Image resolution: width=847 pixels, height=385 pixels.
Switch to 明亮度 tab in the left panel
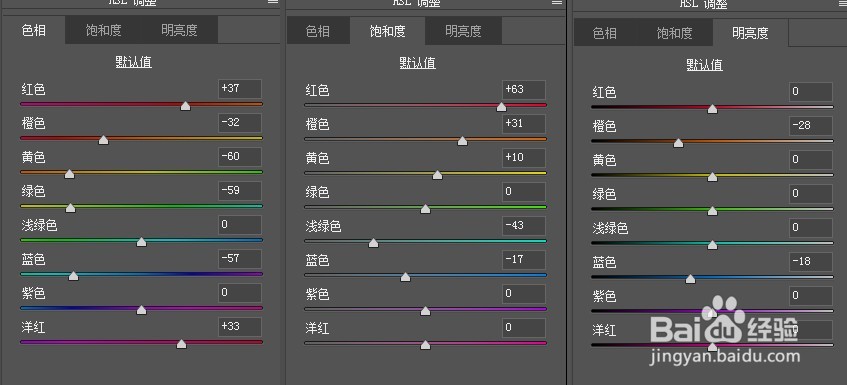pos(179,30)
